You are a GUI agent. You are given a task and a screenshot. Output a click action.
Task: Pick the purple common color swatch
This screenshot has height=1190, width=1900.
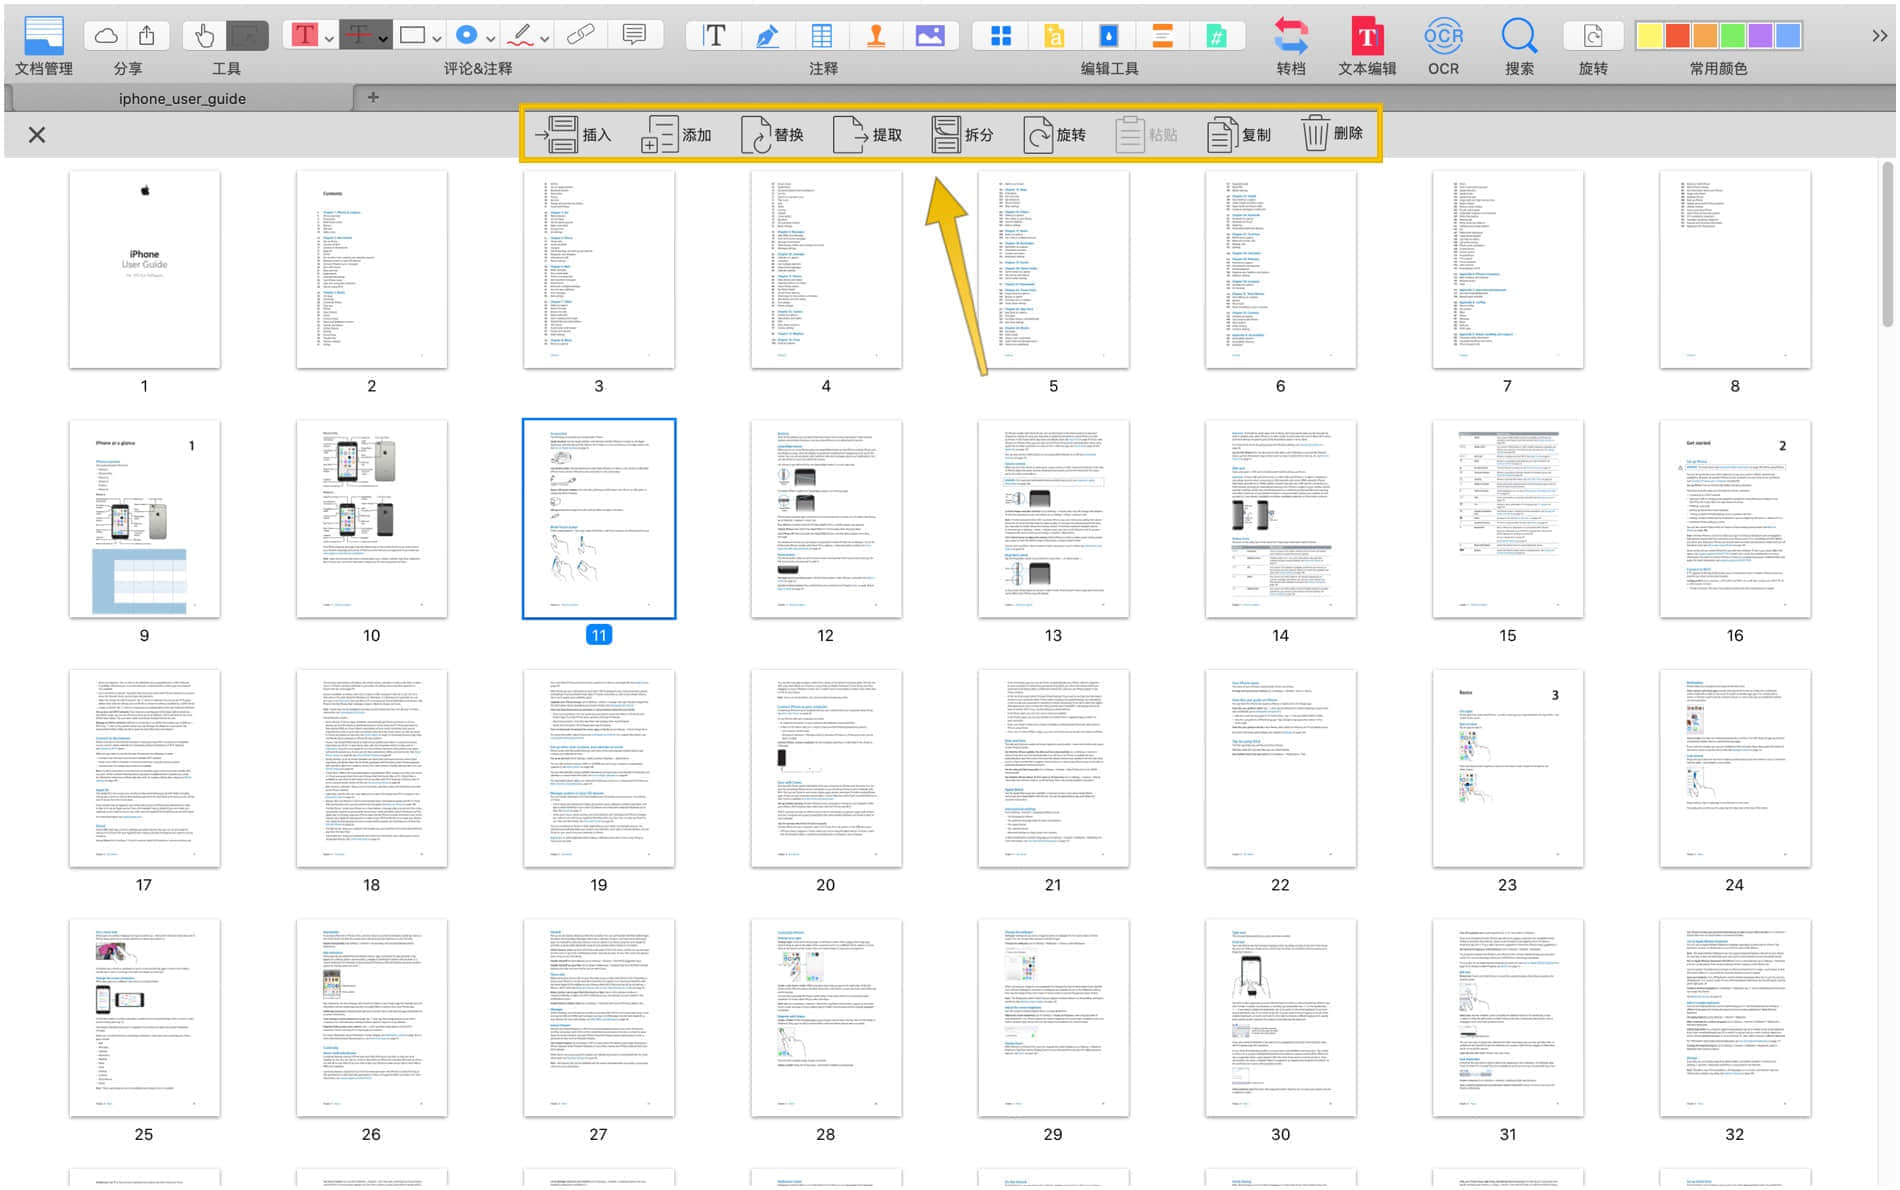(x=1760, y=36)
